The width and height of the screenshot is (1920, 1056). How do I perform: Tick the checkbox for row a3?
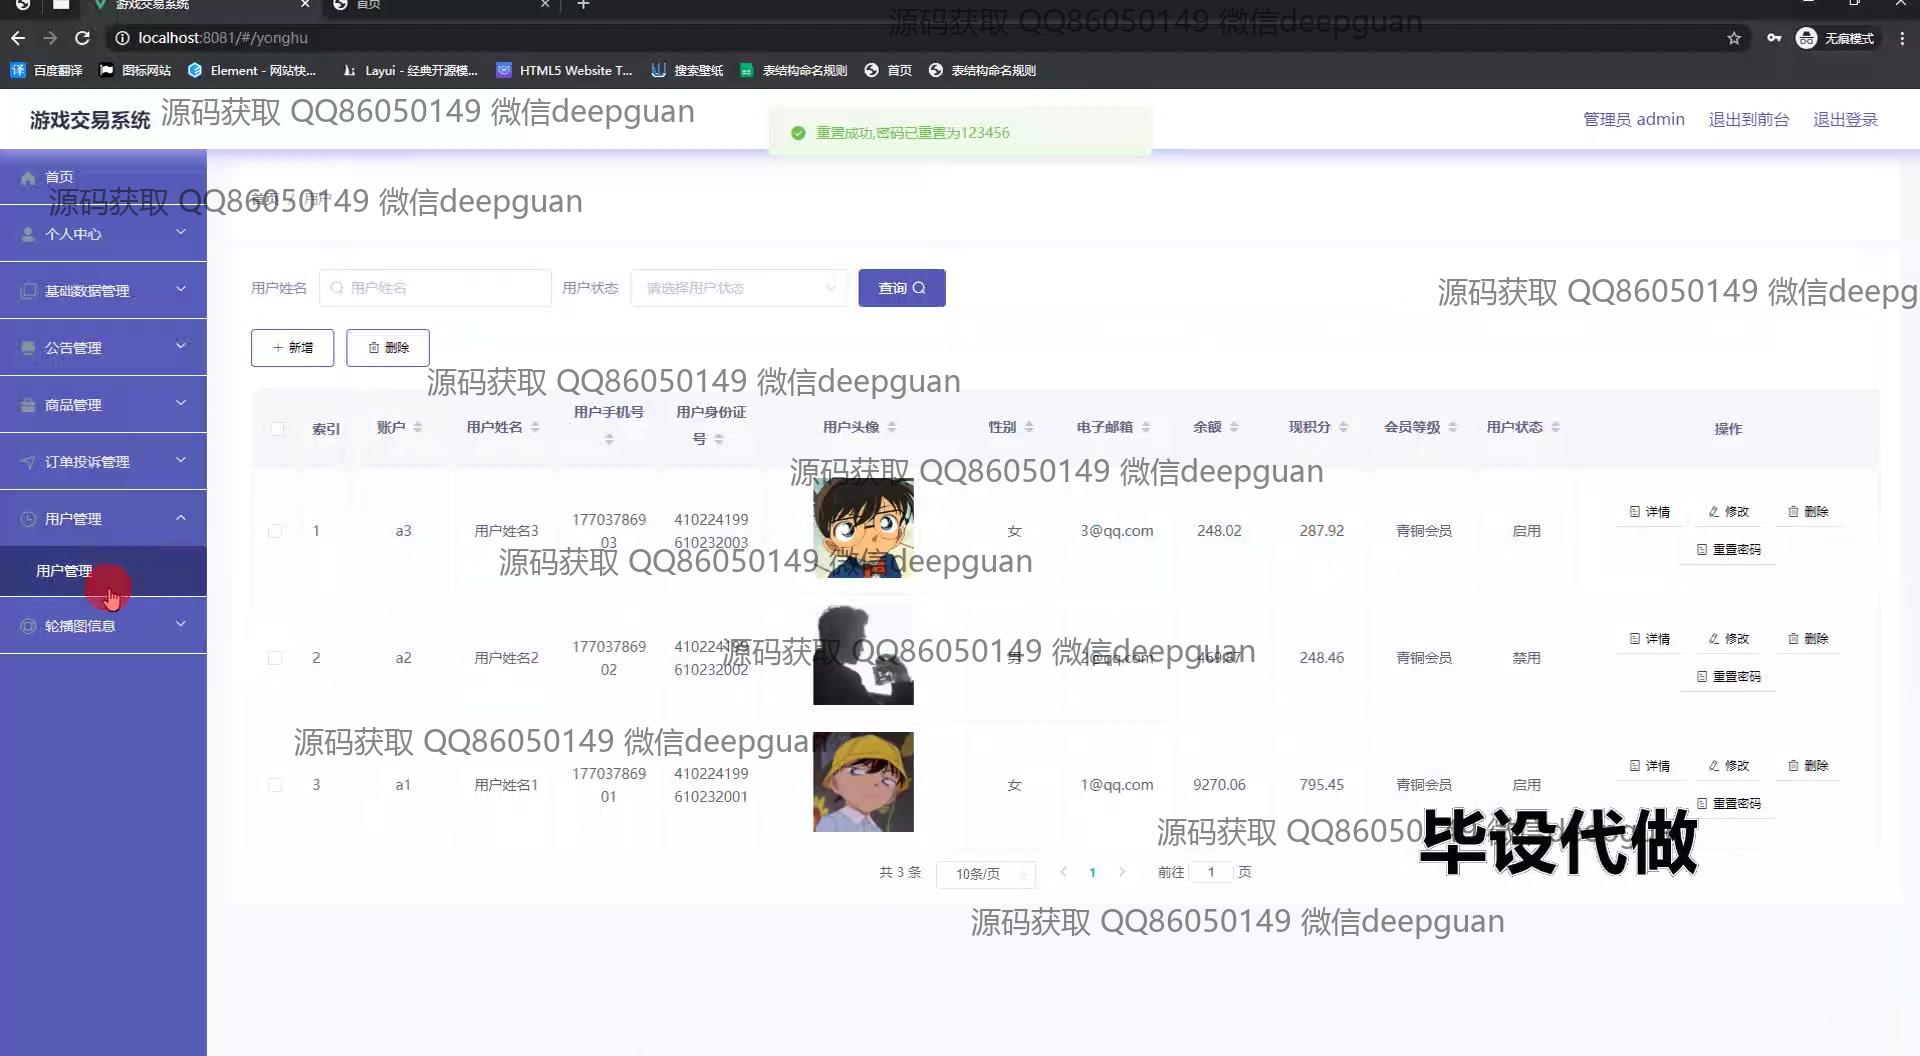(275, 531)
